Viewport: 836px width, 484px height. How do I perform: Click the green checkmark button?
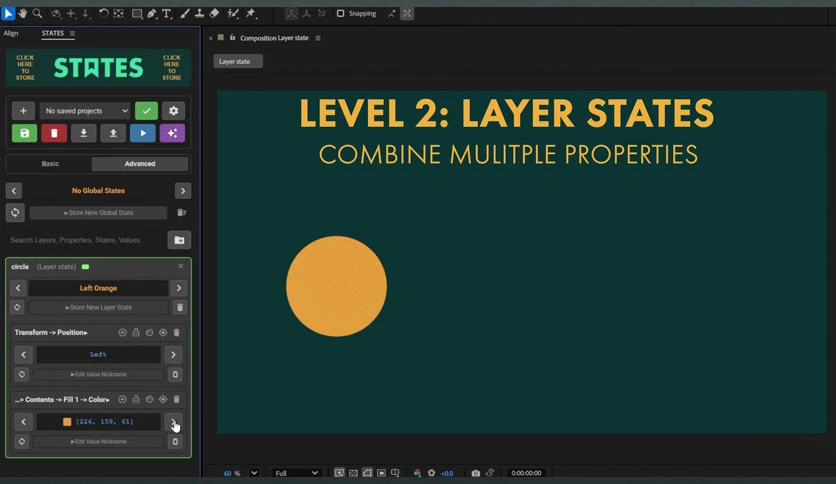[146, 110]
